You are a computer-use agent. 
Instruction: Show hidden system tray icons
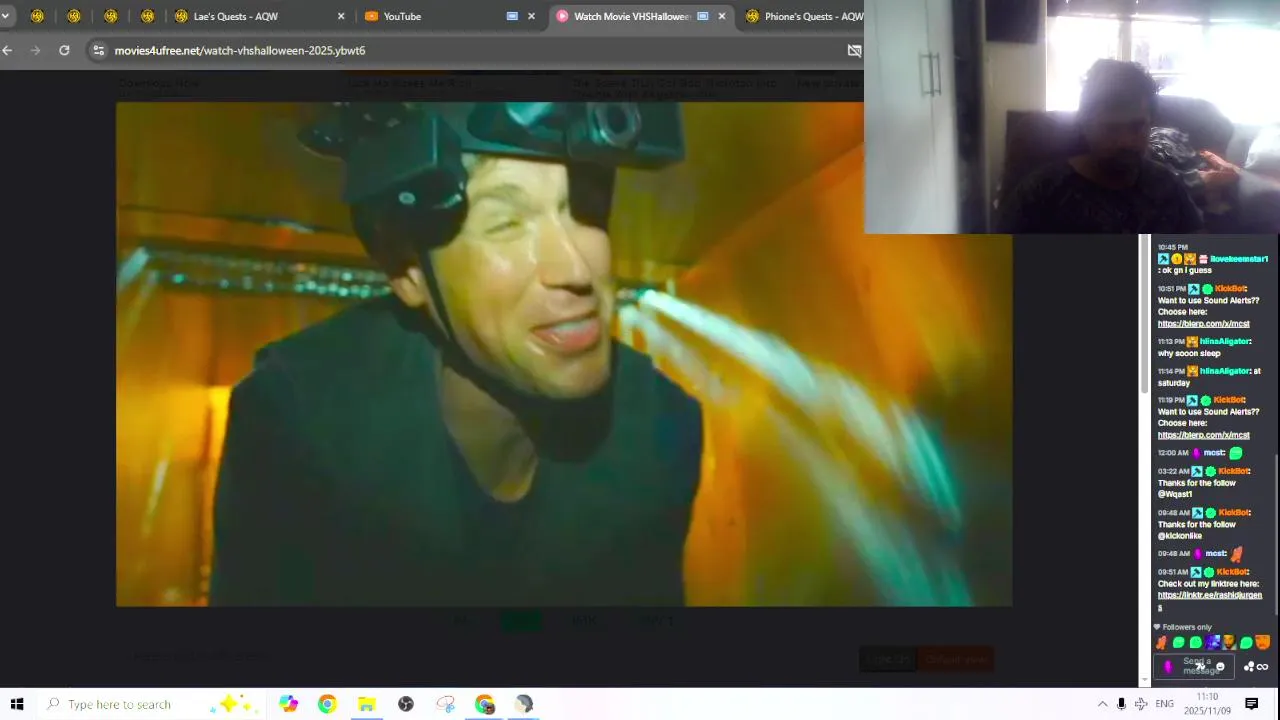1102,704
